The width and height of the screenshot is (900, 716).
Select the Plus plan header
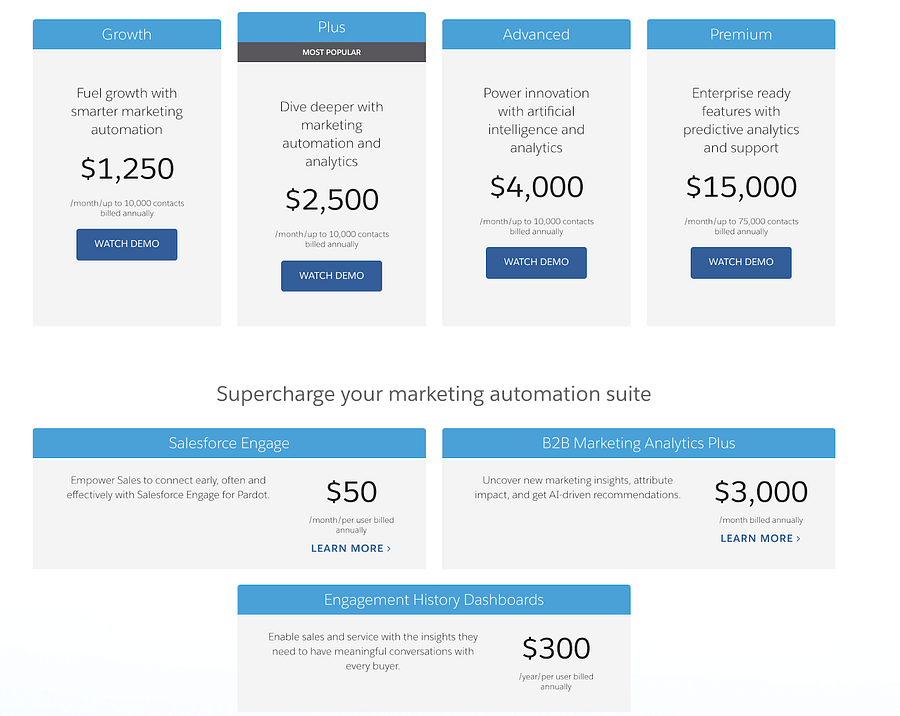[x=331, y=27]
